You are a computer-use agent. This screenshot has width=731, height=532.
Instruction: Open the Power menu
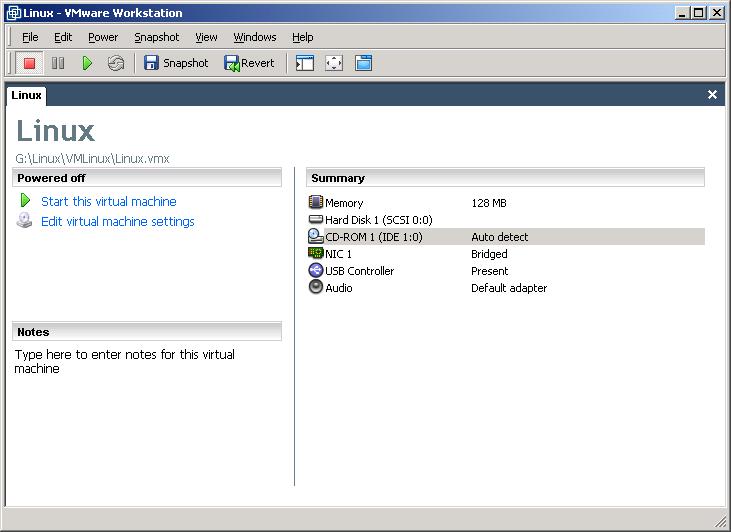103,37
